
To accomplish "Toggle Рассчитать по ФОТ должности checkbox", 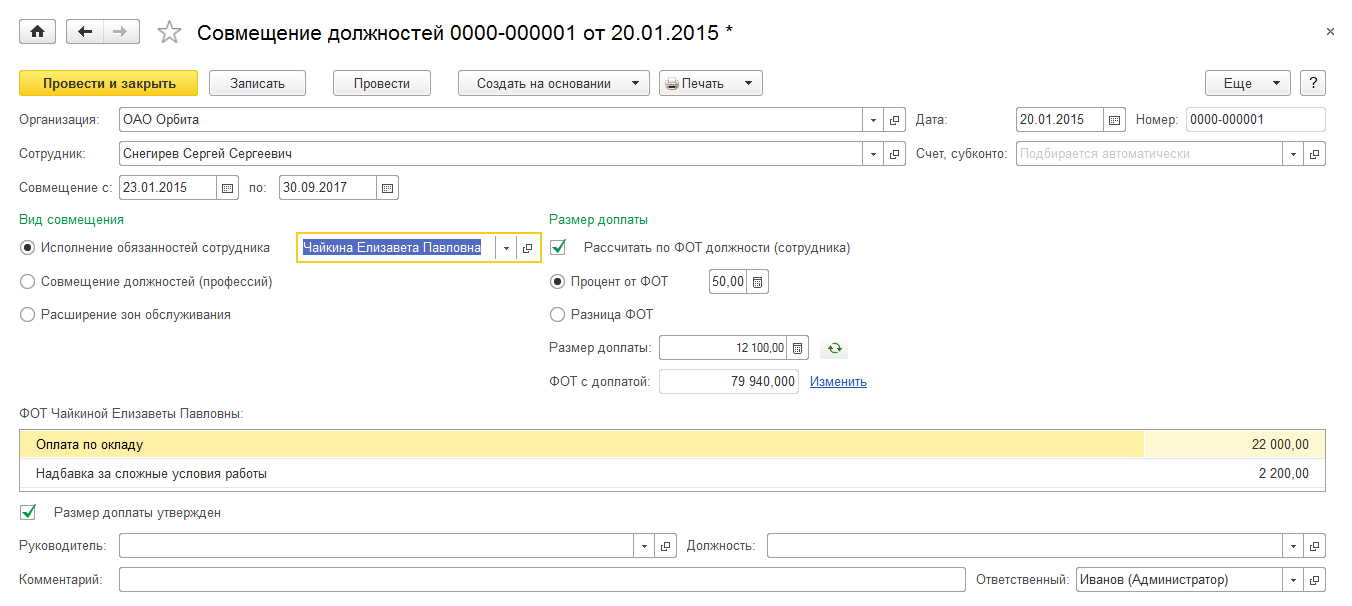I will coord(558,247).
